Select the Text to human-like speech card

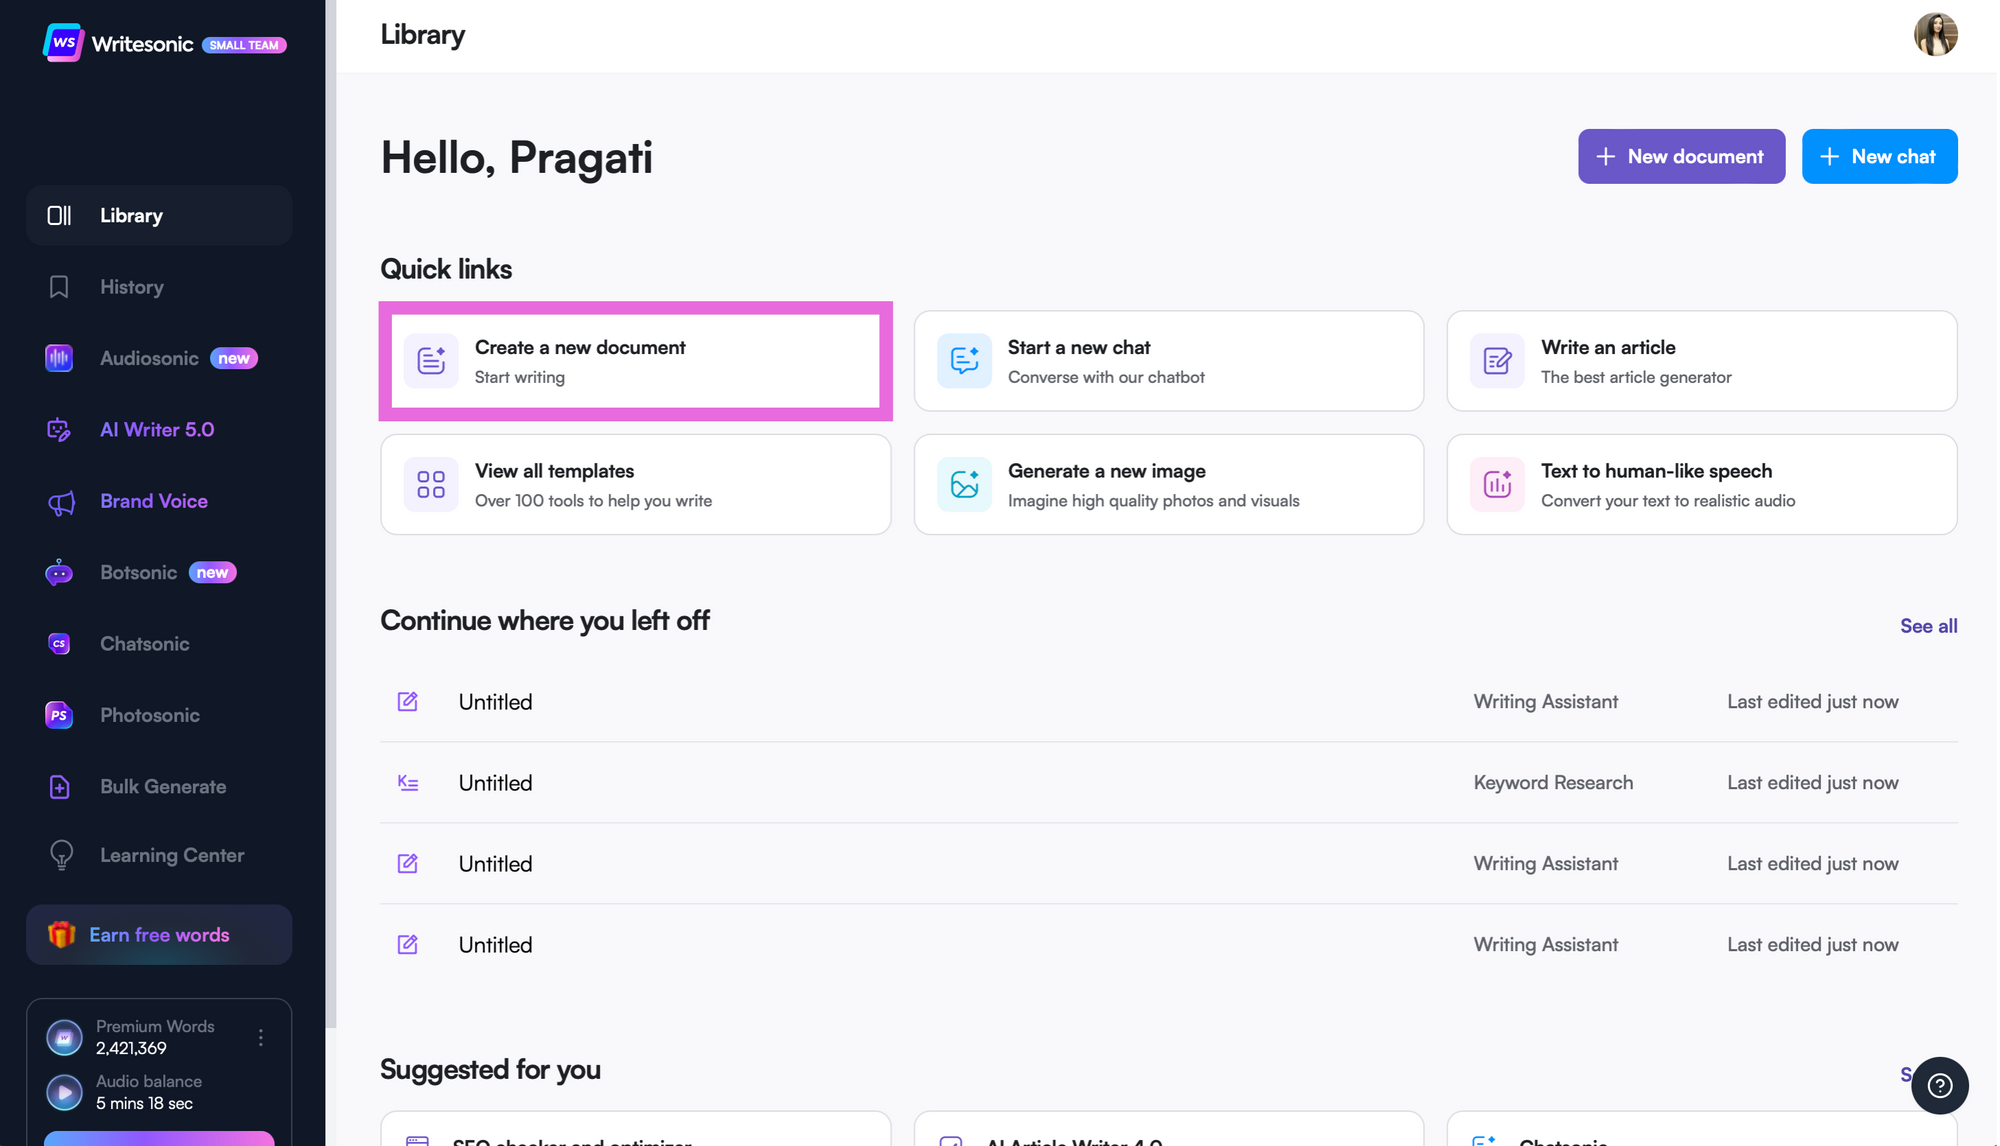(1700, 484)
